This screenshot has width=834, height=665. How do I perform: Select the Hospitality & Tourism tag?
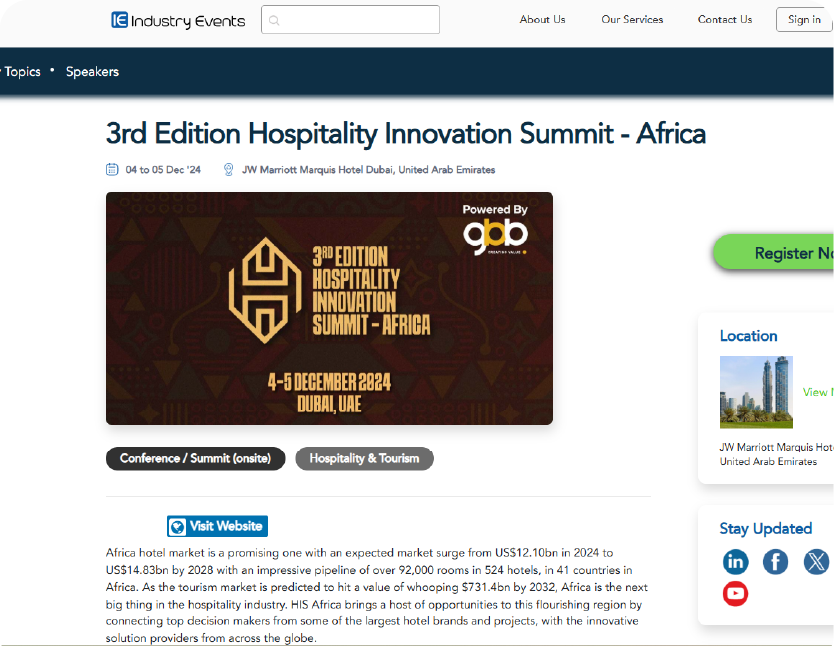click(364, 459)
